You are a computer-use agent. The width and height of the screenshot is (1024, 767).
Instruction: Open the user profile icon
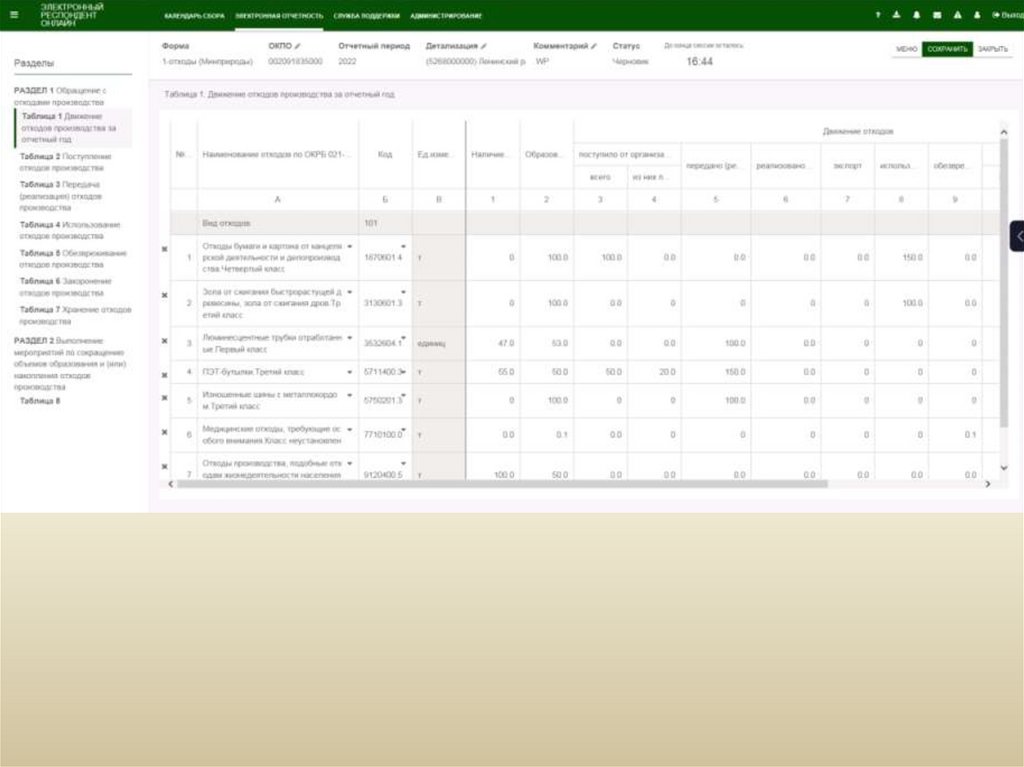977,14
